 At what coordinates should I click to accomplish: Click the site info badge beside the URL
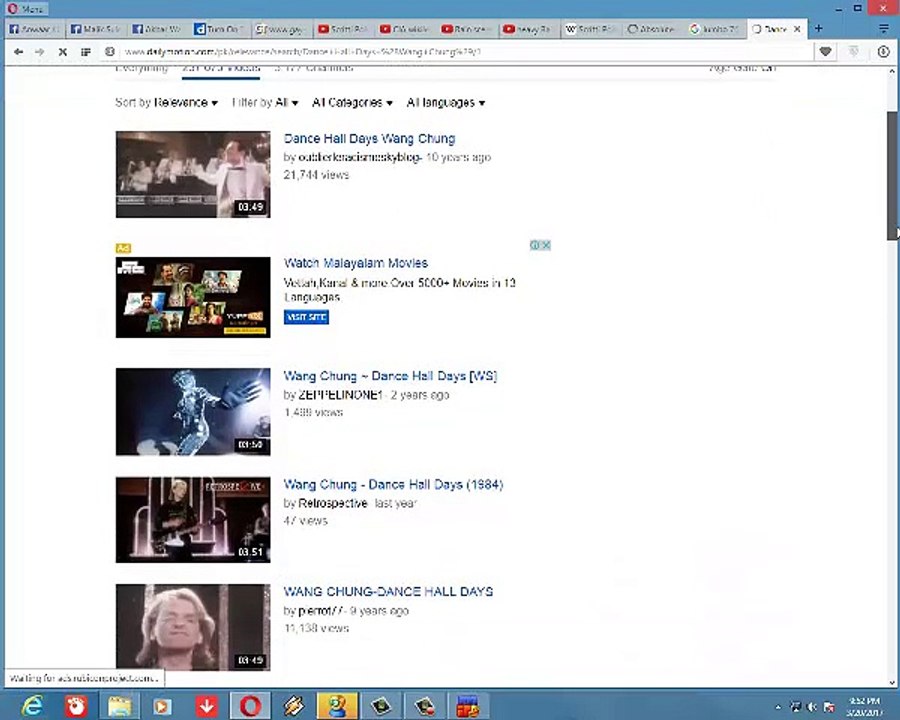pos(110,52)
